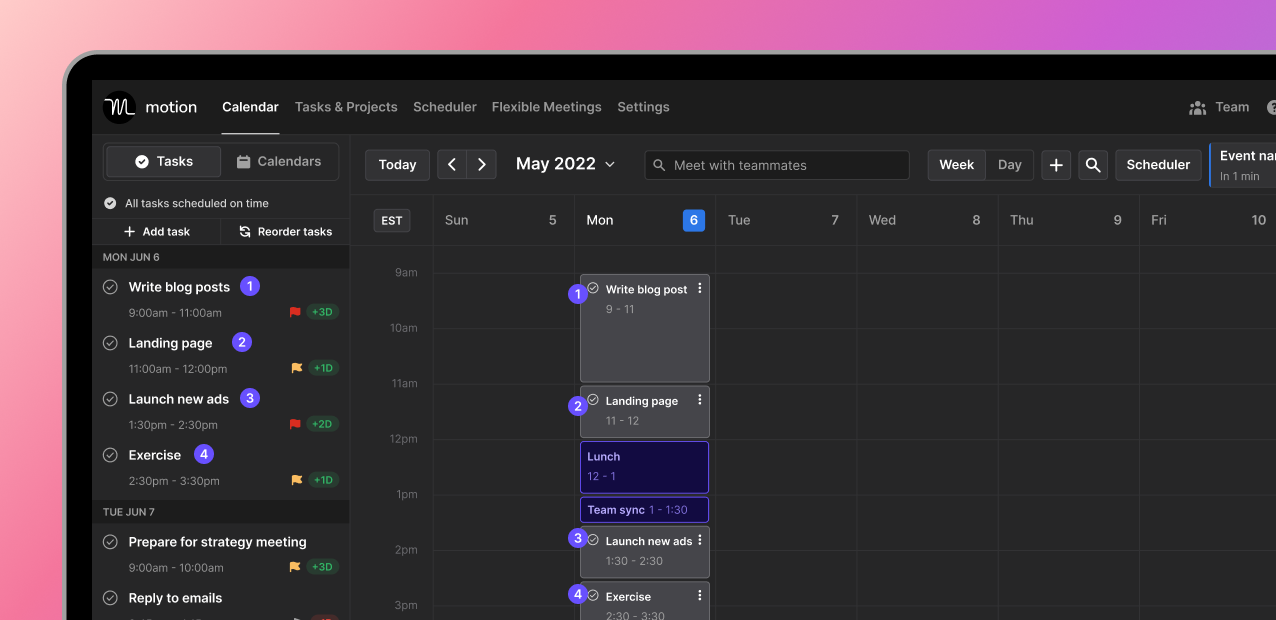Open three-dot menu on Launch new ads event
The height and width of the screenshot is (620, 1276).
[699, 540]
